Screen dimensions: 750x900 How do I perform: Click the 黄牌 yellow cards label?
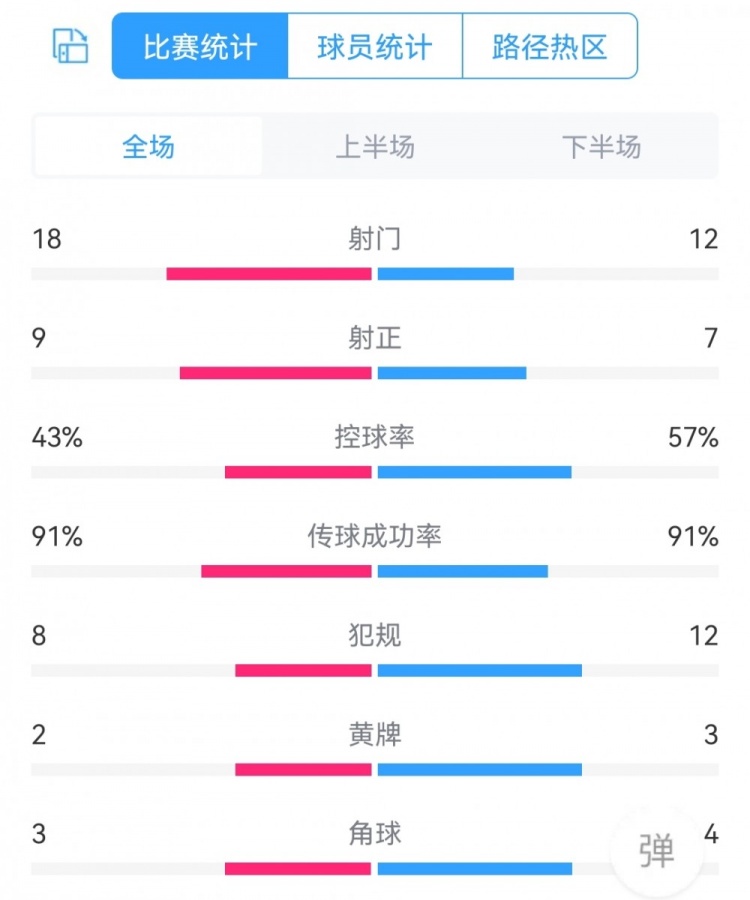375,735
